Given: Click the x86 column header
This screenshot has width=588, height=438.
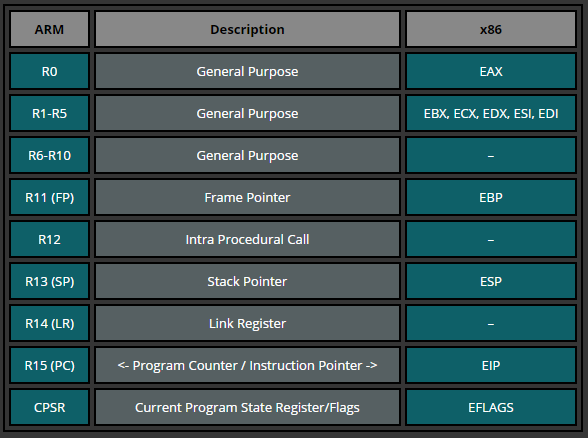Looking at the screenshot, I should 491,29.
